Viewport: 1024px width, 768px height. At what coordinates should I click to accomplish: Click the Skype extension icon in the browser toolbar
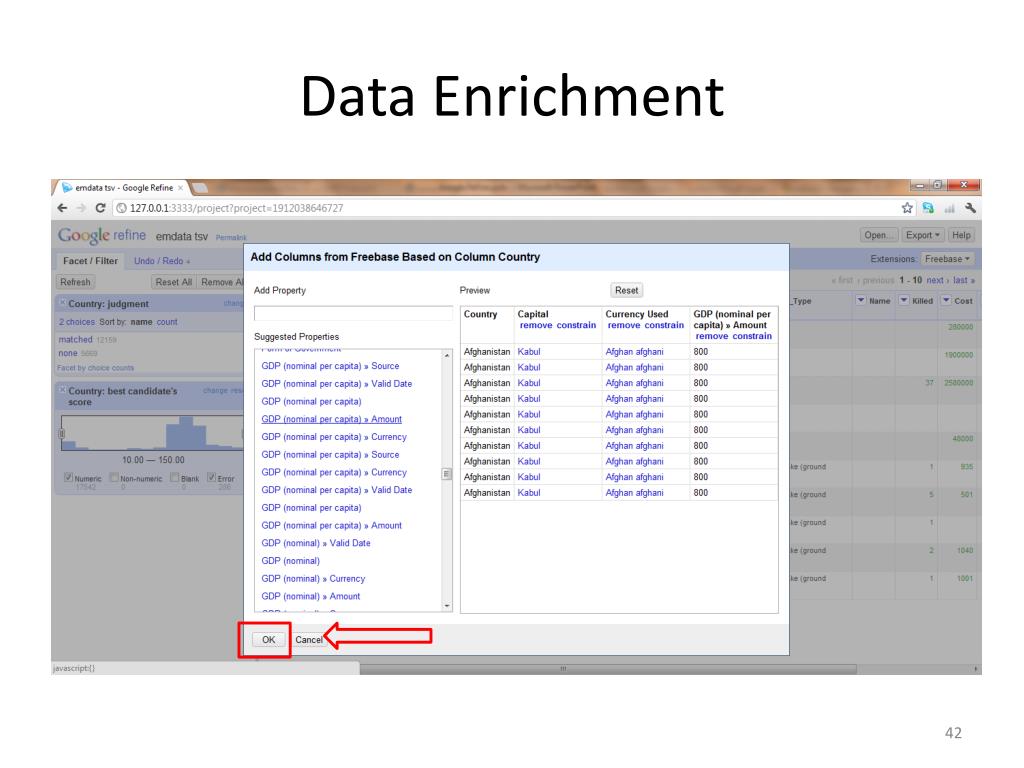(928, 208)
